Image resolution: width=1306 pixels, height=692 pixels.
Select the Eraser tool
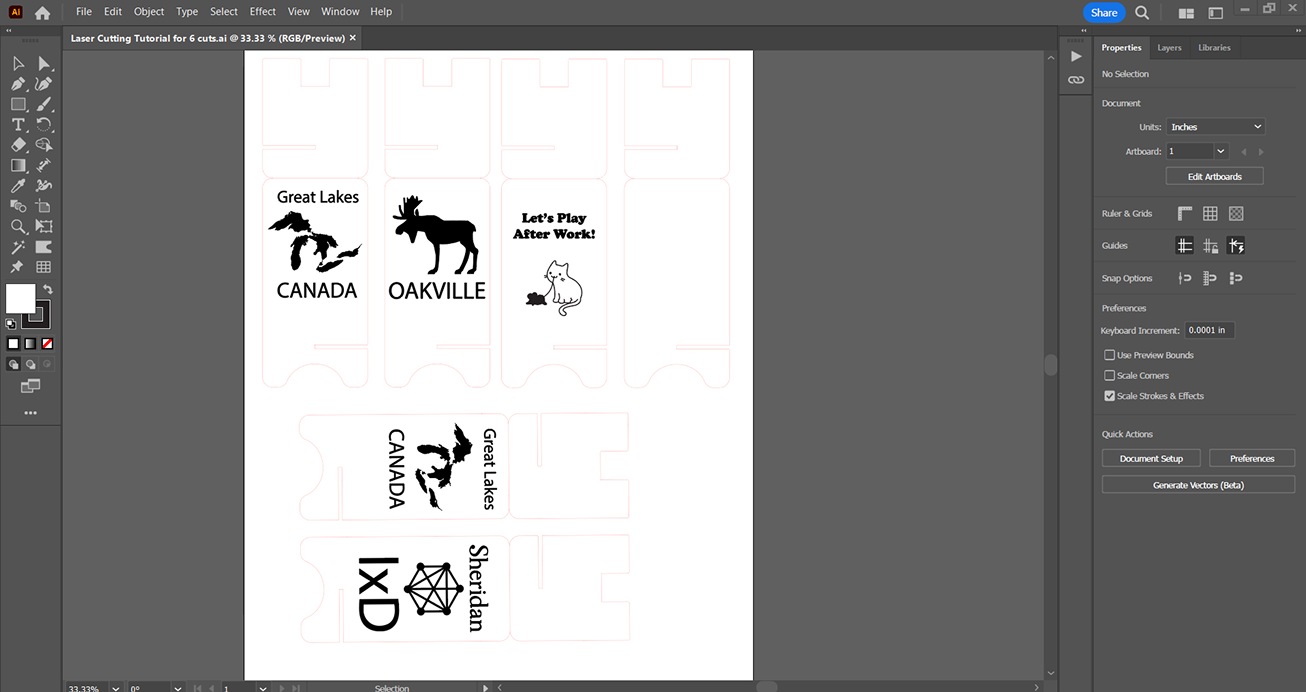(18, 145)
